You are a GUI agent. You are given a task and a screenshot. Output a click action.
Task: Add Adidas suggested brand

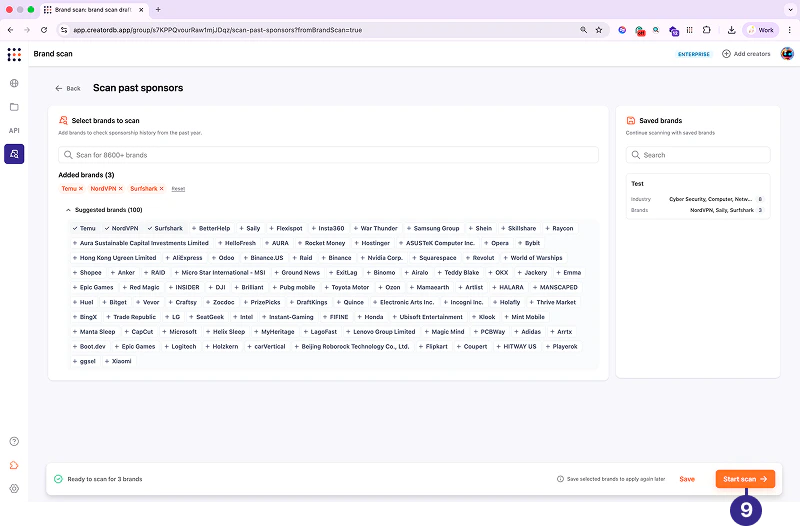pos(528,332)
